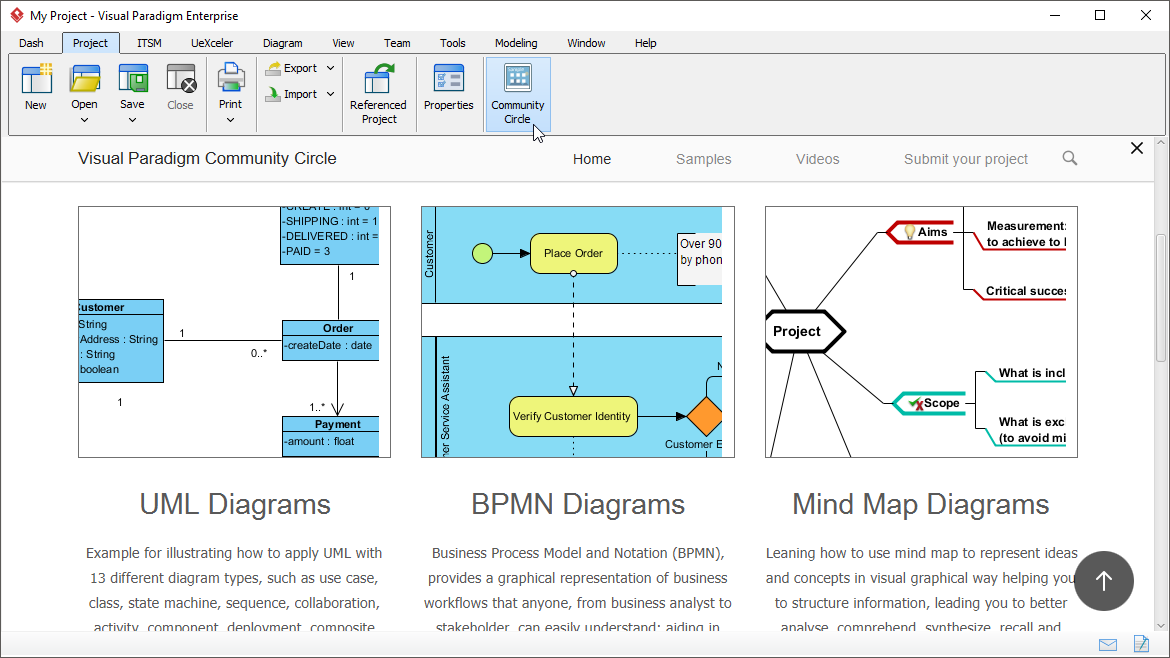The height and width of the screenshot is (658, 1170).
Task: Open the UML Diagrams sample thumbnail
Action: coord(234,330)
